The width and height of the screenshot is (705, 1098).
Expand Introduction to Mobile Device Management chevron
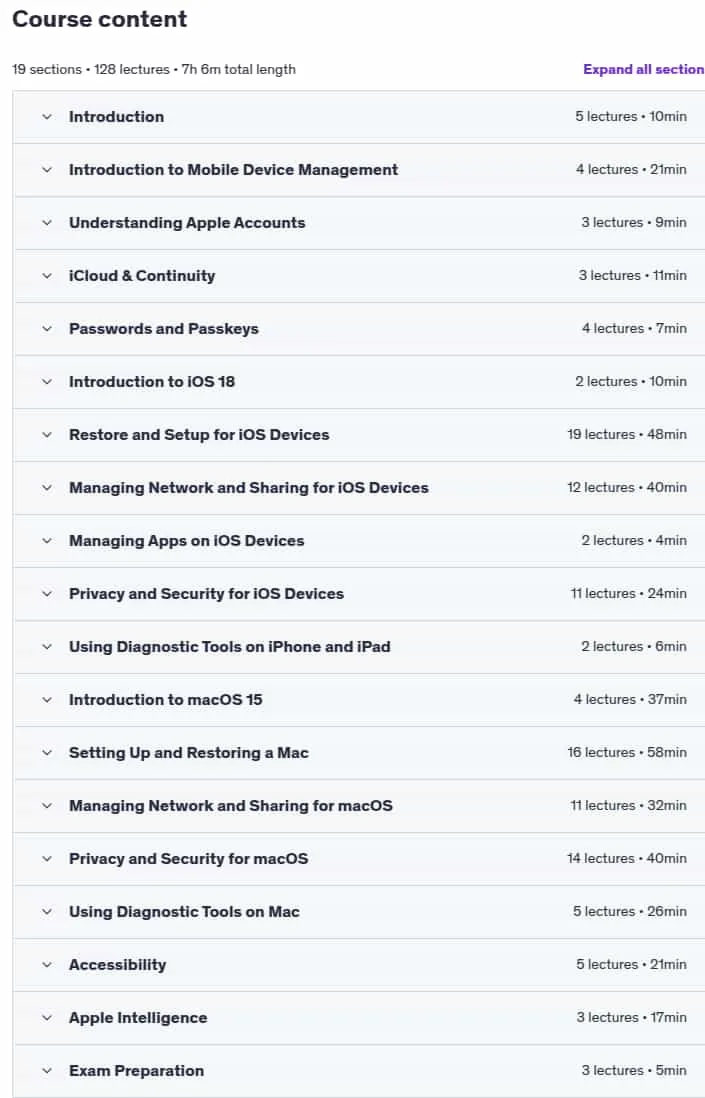click(x=47, y=169)
